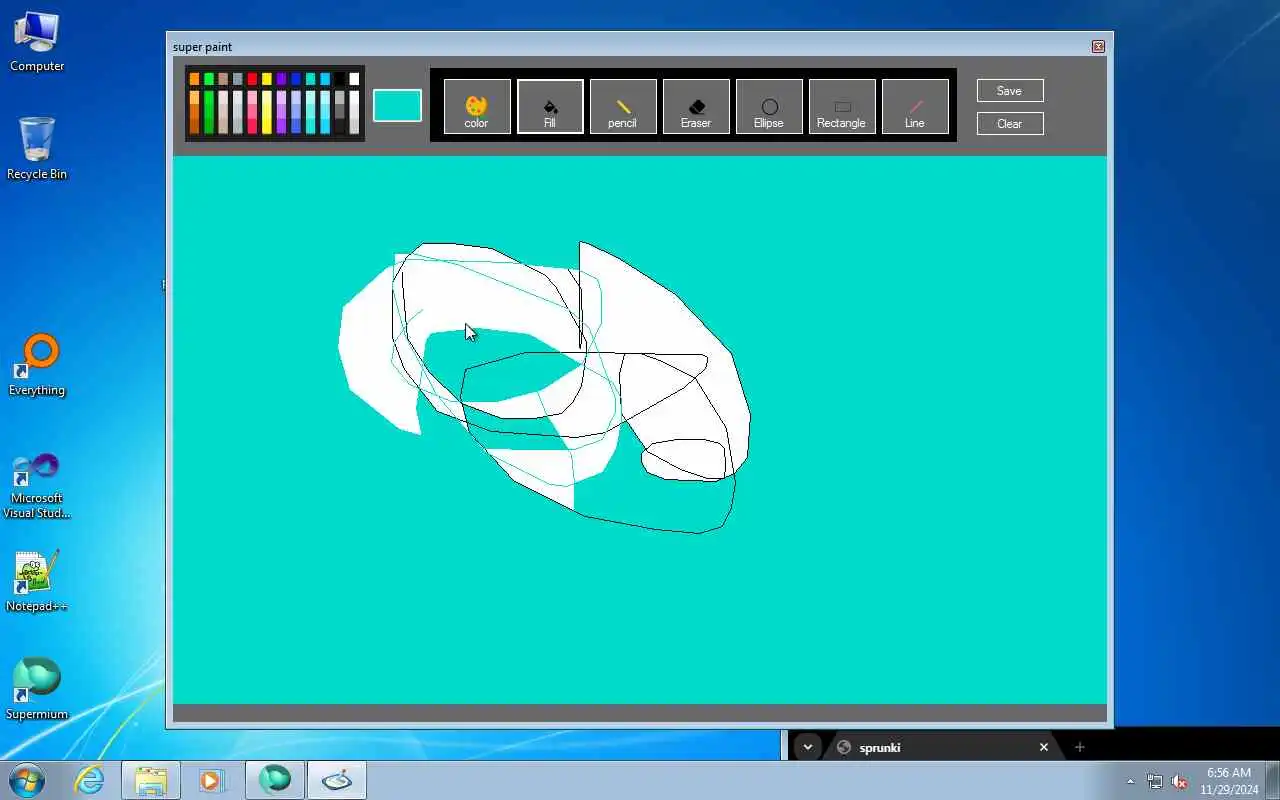Pick the green swatch in palette top row
The height and width of the screenshot is (800, 1280).
209,79
